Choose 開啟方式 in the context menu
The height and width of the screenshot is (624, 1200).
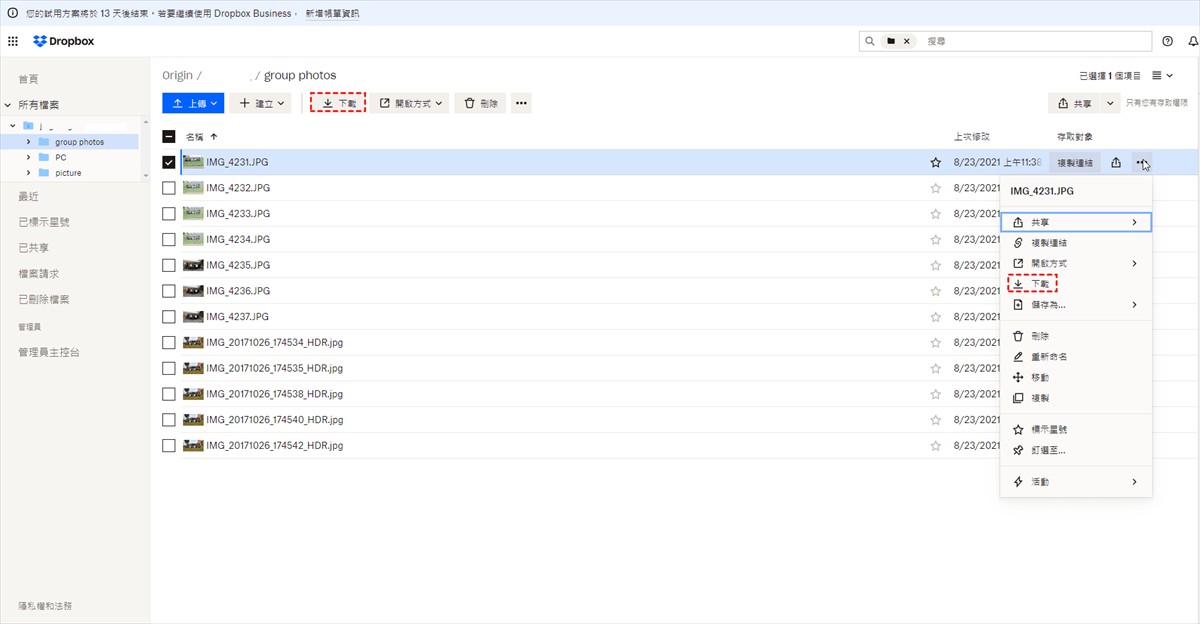tap(1076, 263)
